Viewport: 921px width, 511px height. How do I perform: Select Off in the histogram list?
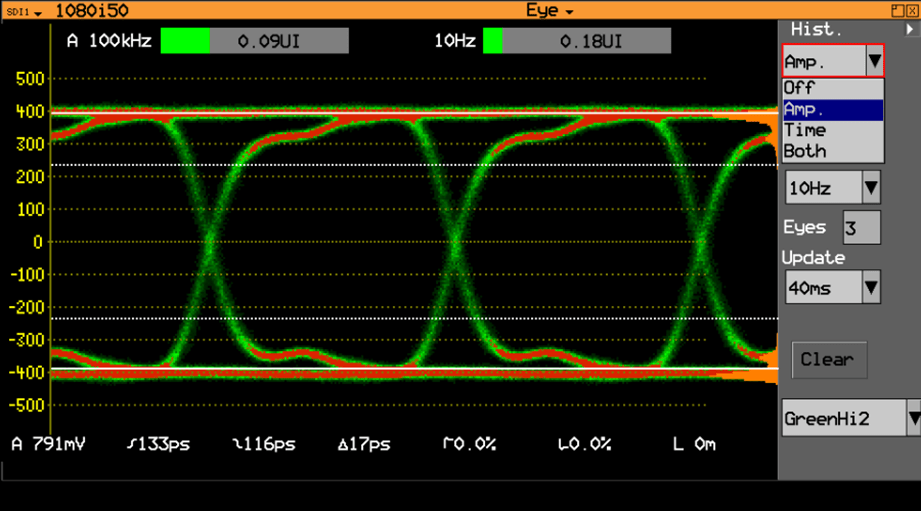pyautogui.click(x=832, y=88)
